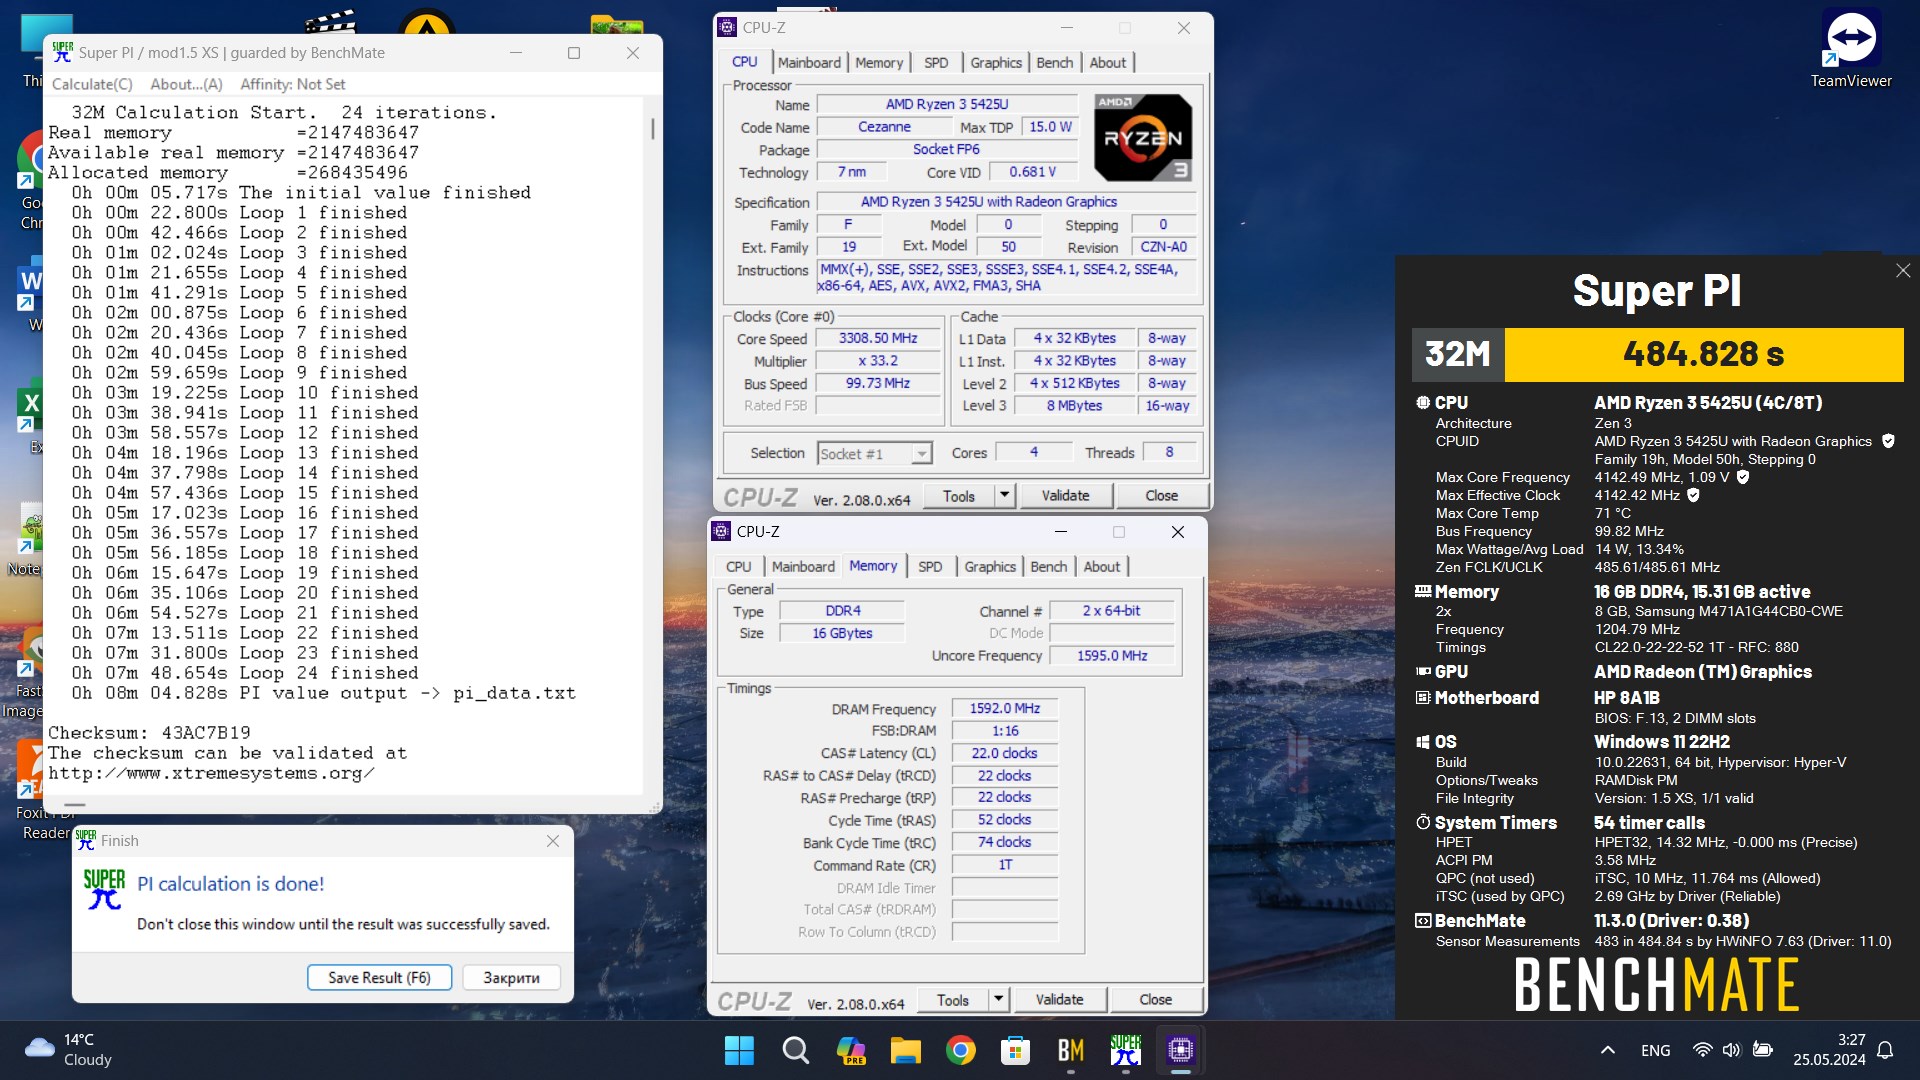Click the Ryzen 3 logo in CPU-Z
Image resolution: width=1920 pixels, height=1080 pixels.
coord(1142,137)
